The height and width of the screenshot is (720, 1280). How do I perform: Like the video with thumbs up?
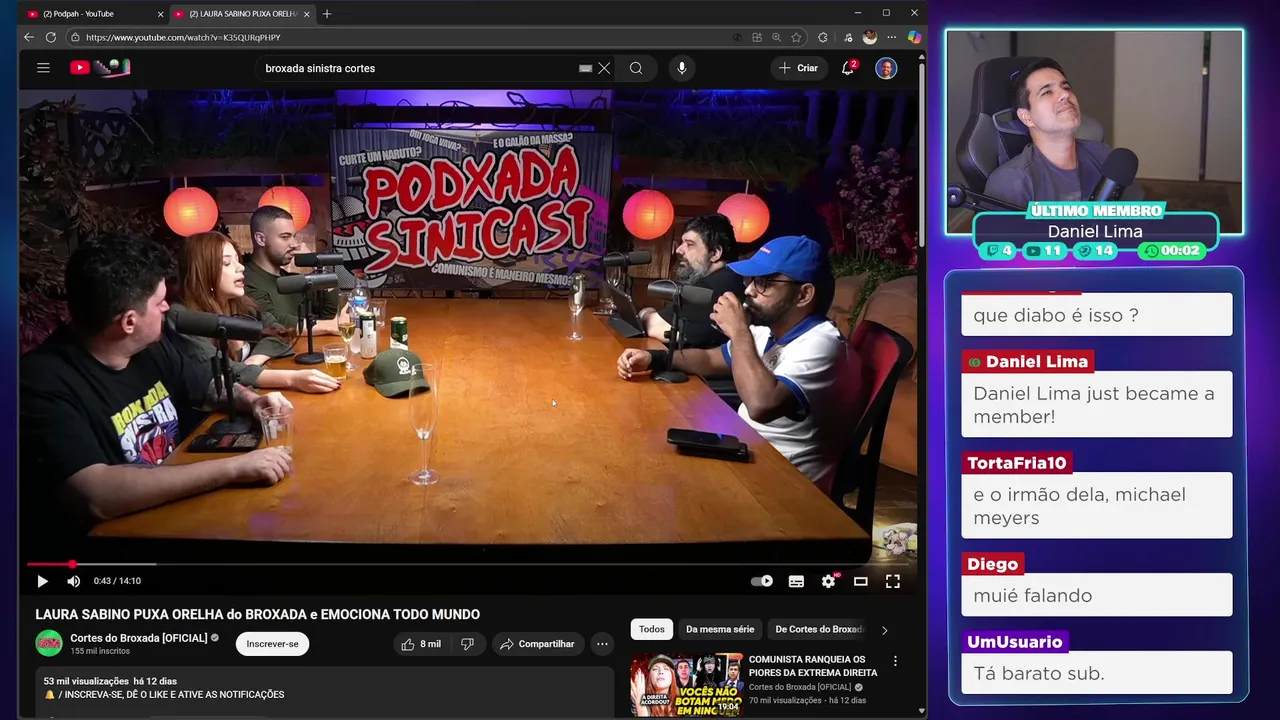pos(421,644)
